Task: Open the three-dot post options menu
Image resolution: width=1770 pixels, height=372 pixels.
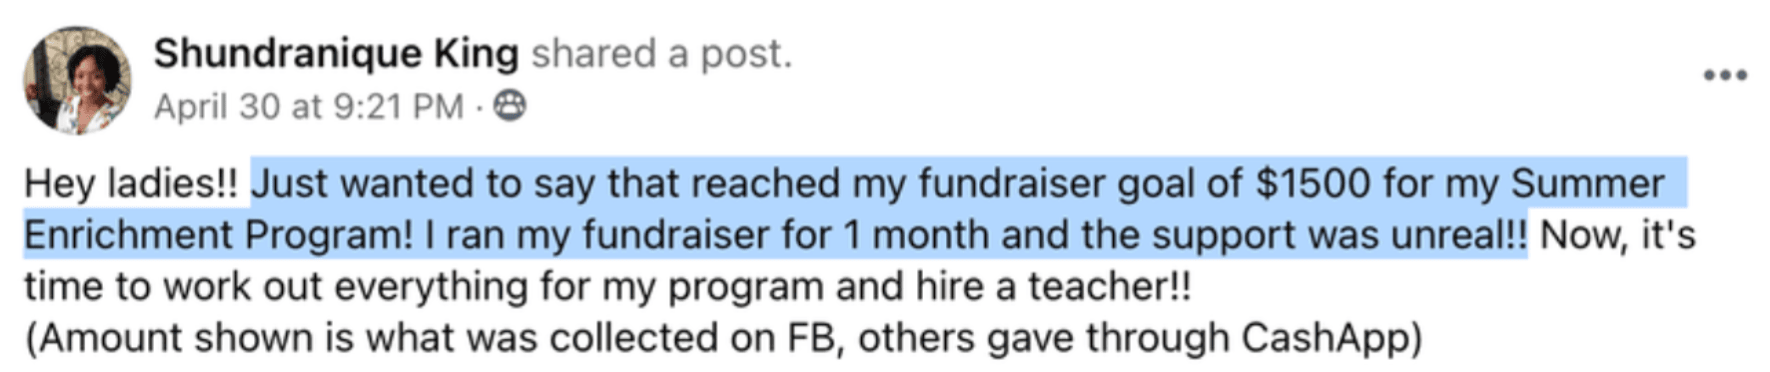Action: [1726, 75]
